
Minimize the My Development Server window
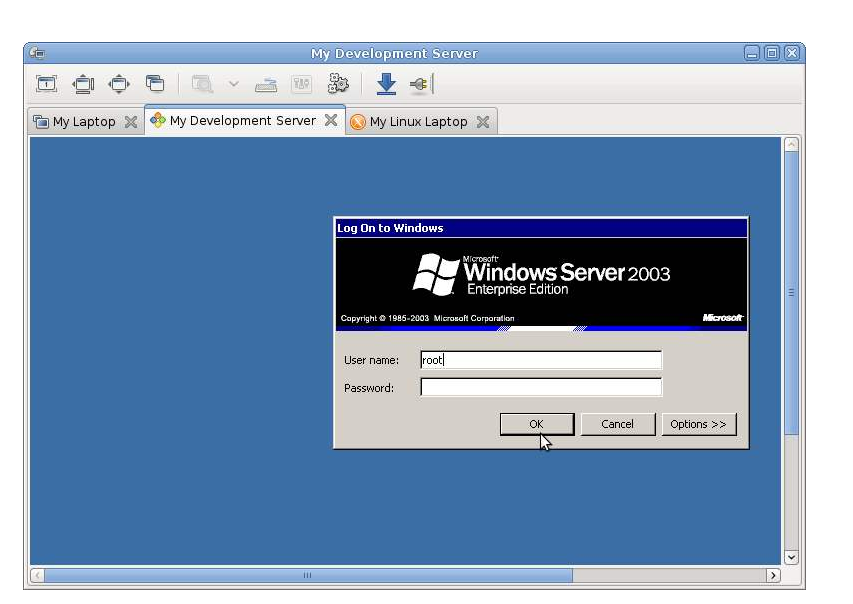coord(751,53)
